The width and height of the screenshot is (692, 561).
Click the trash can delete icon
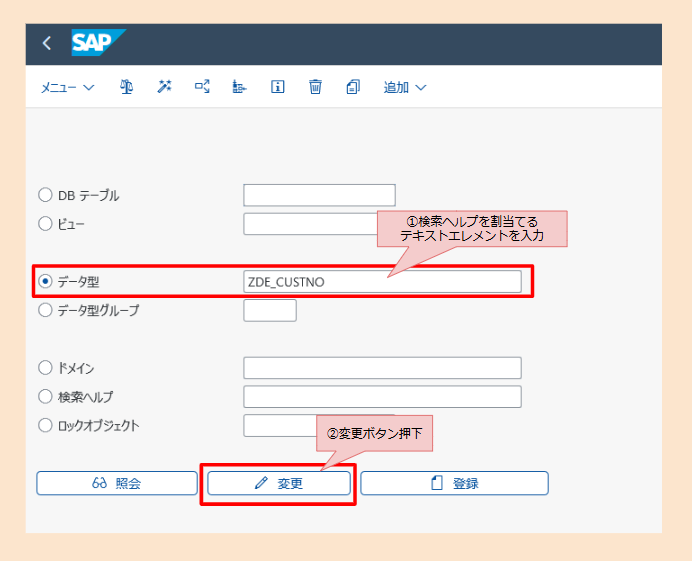tap(315, 87)
